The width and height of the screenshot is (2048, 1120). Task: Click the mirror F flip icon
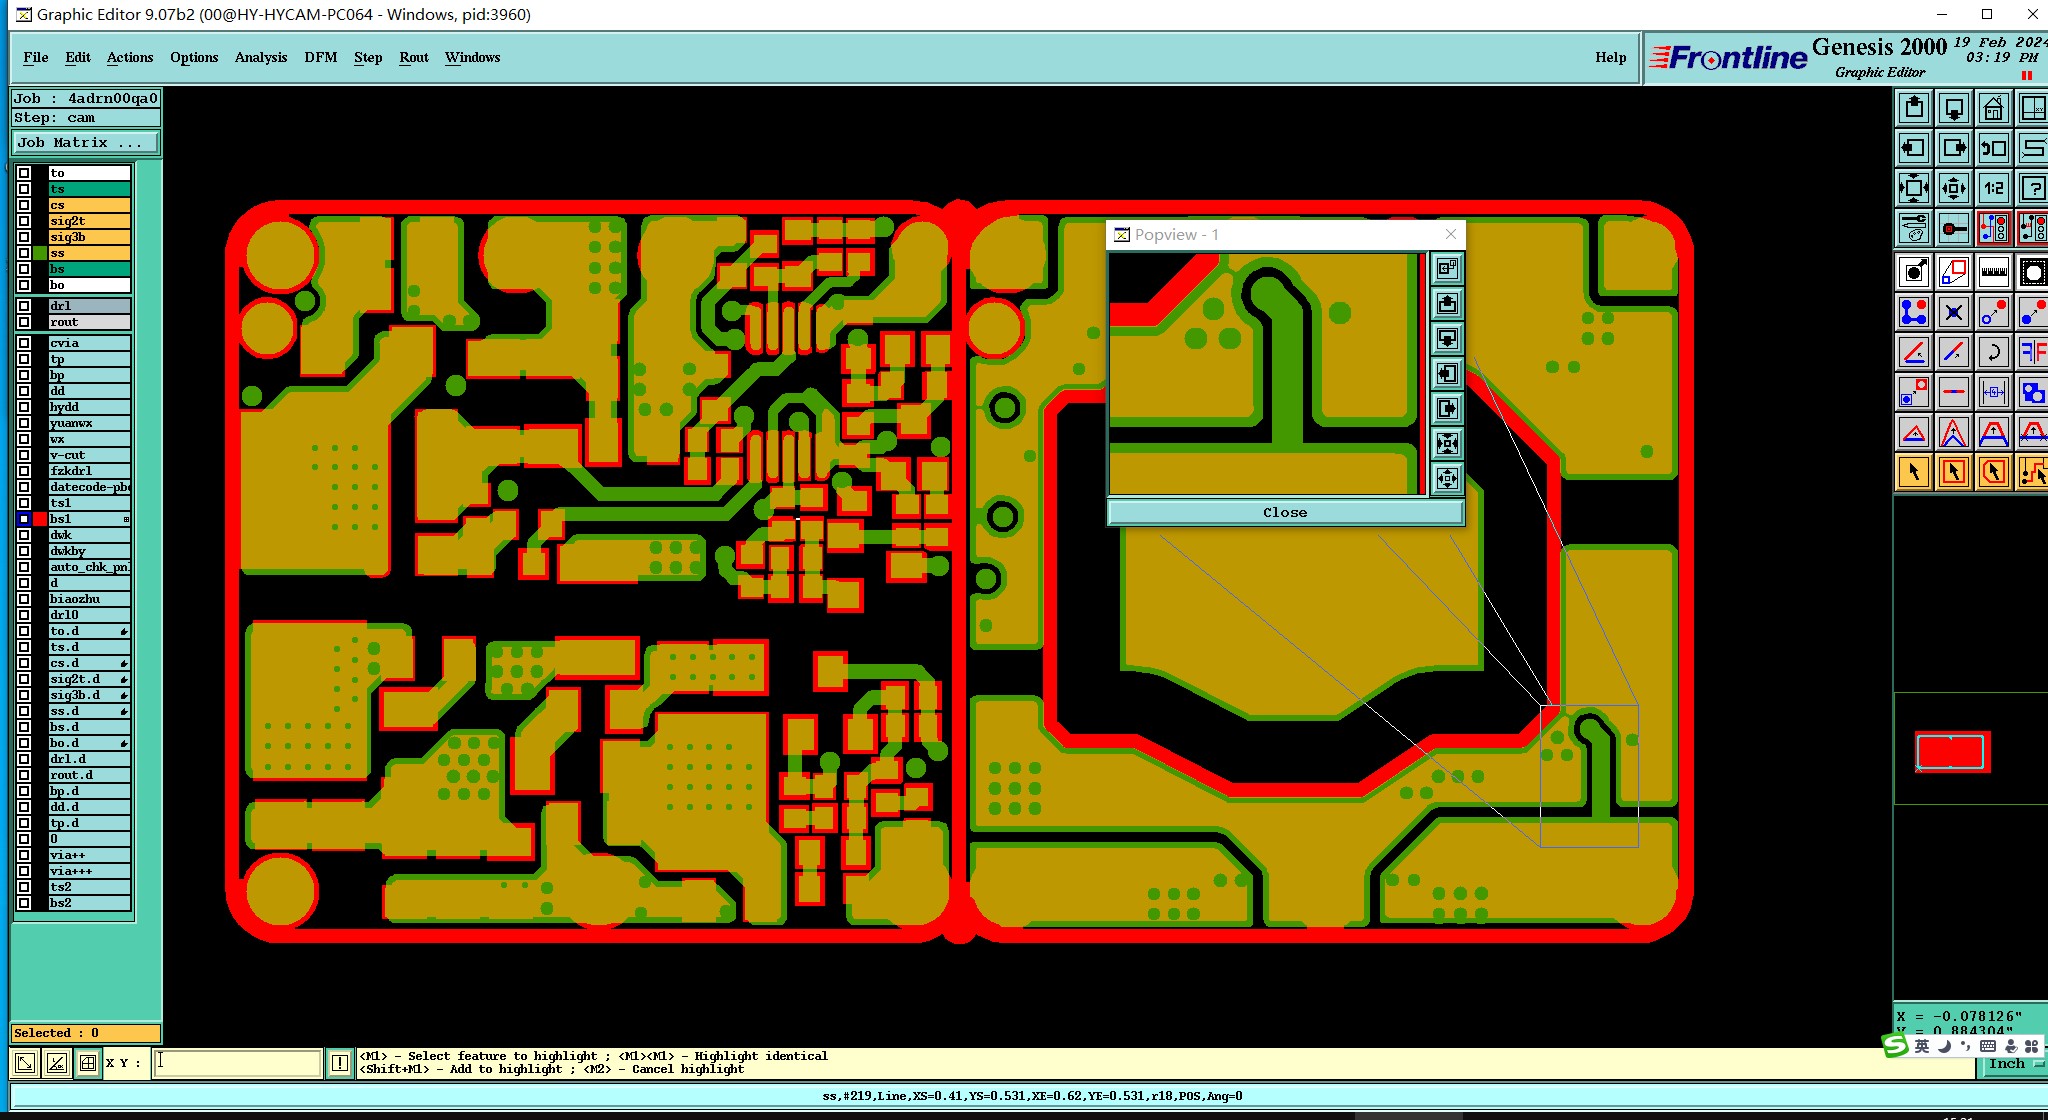click(x=2032, y=352)
